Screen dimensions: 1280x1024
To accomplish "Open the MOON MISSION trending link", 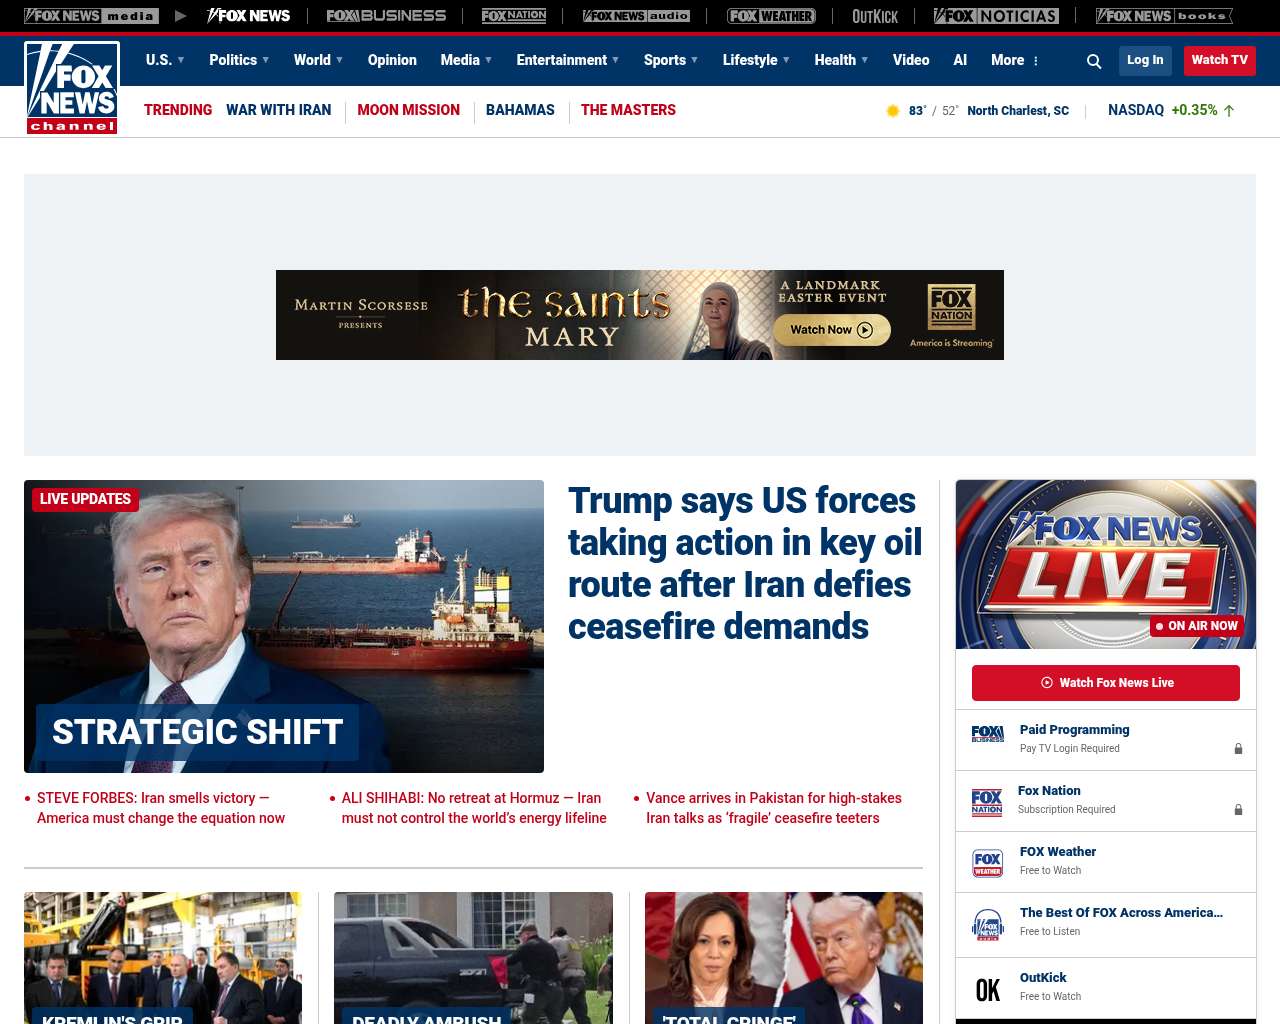I will (x=408, y=110).
